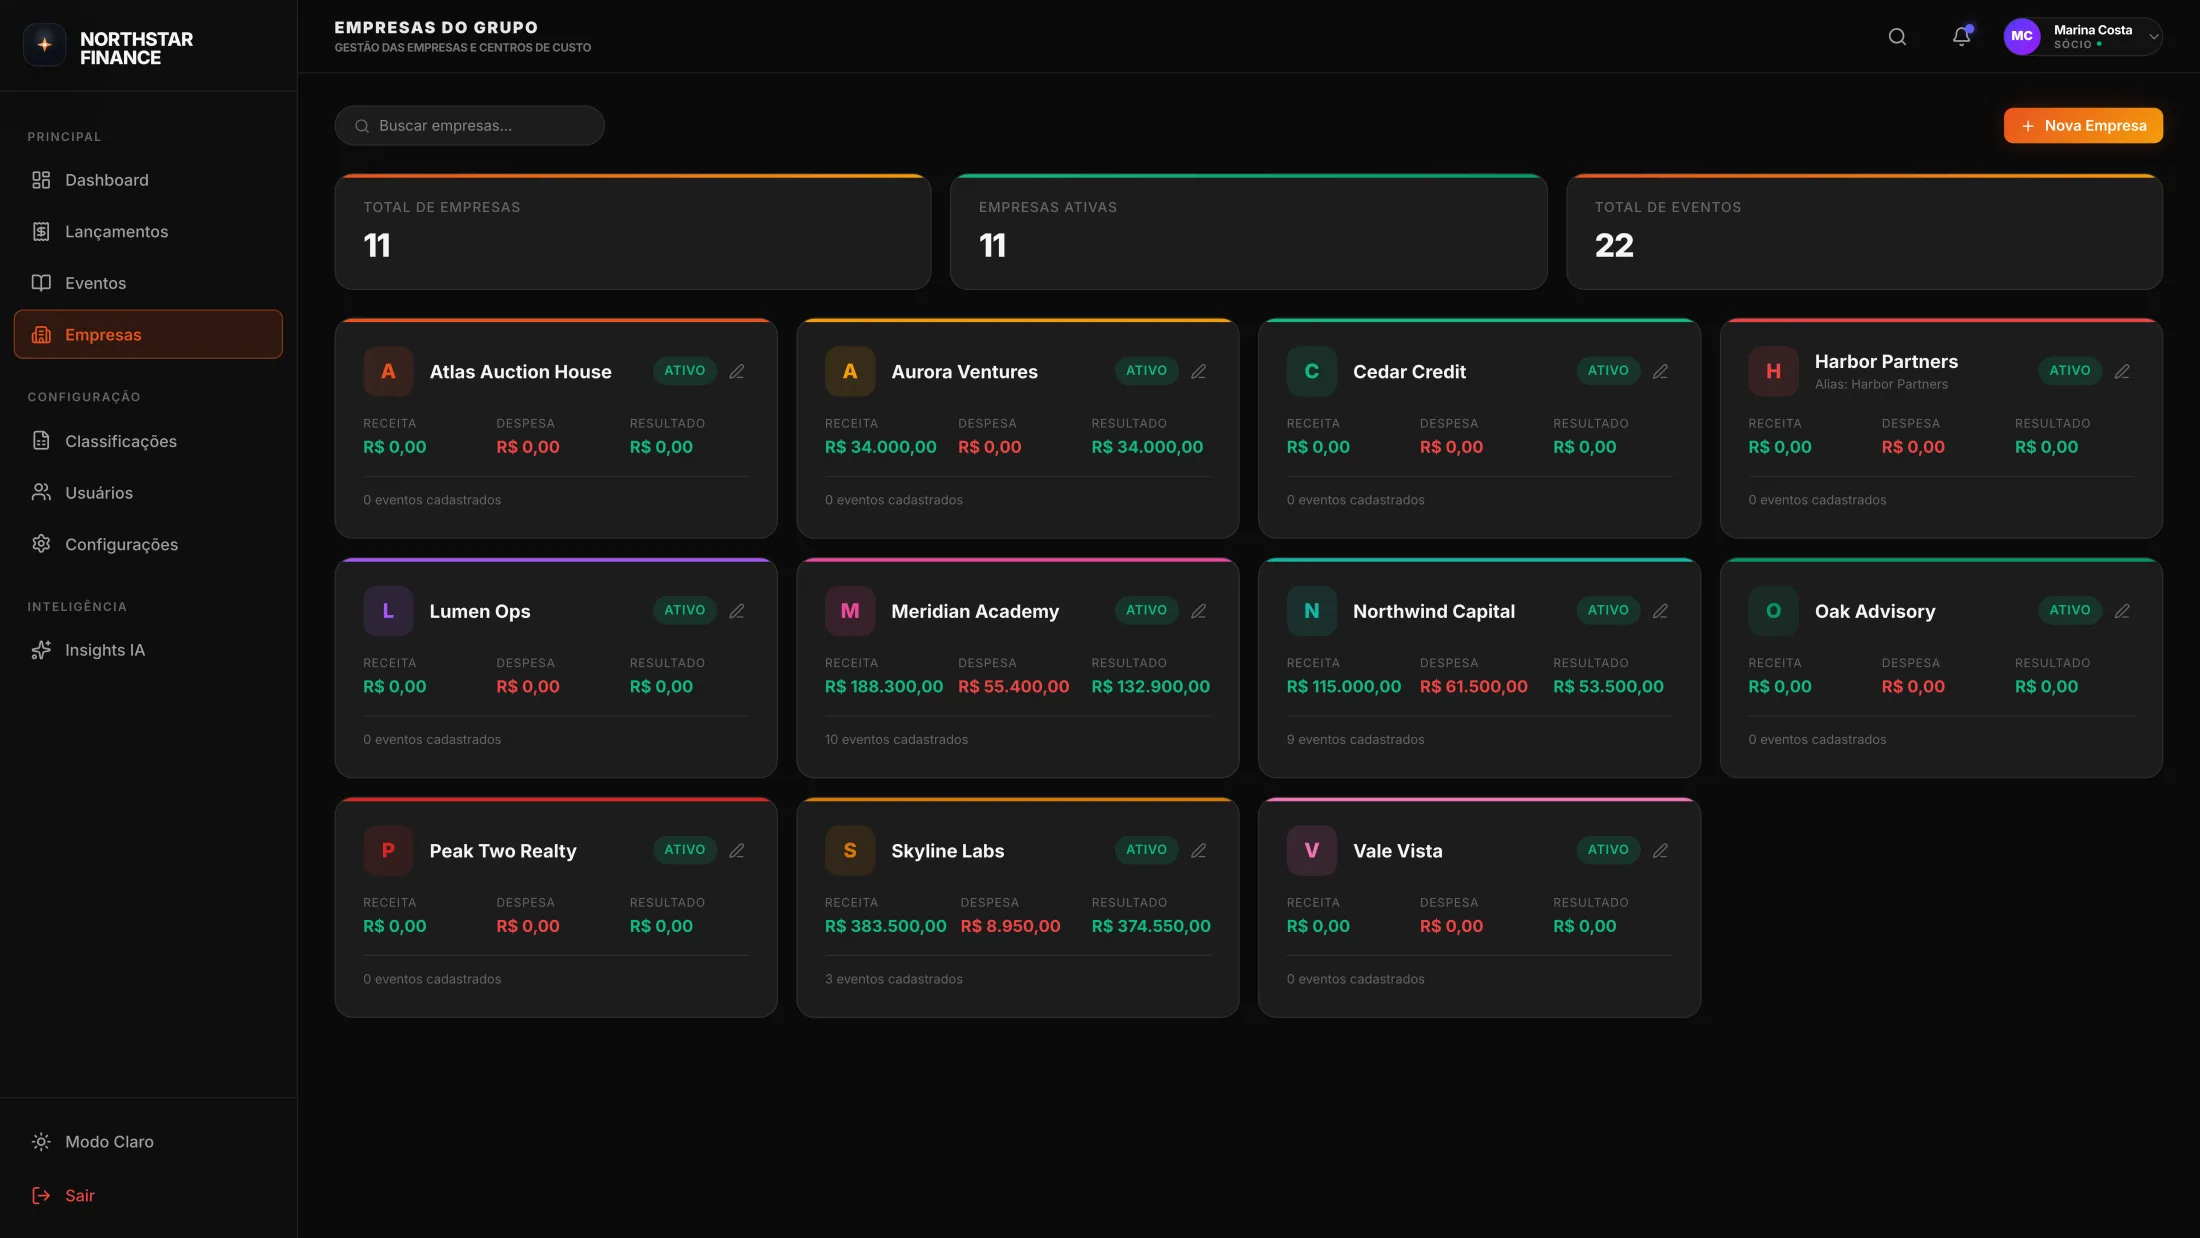Image resolution: width=2200 pixels, height=1238 pixels.
Task: Click the Nova Empresa button
Action: [2083, 126]
